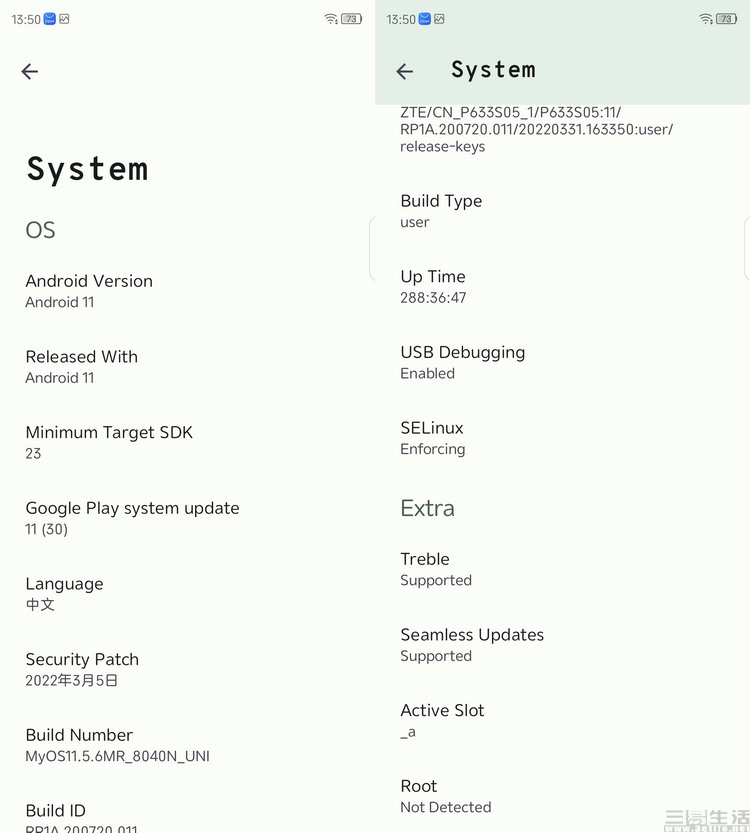750x833 pixels.
Task: Tap the Build Type row
Action: (x=441, y=211)
